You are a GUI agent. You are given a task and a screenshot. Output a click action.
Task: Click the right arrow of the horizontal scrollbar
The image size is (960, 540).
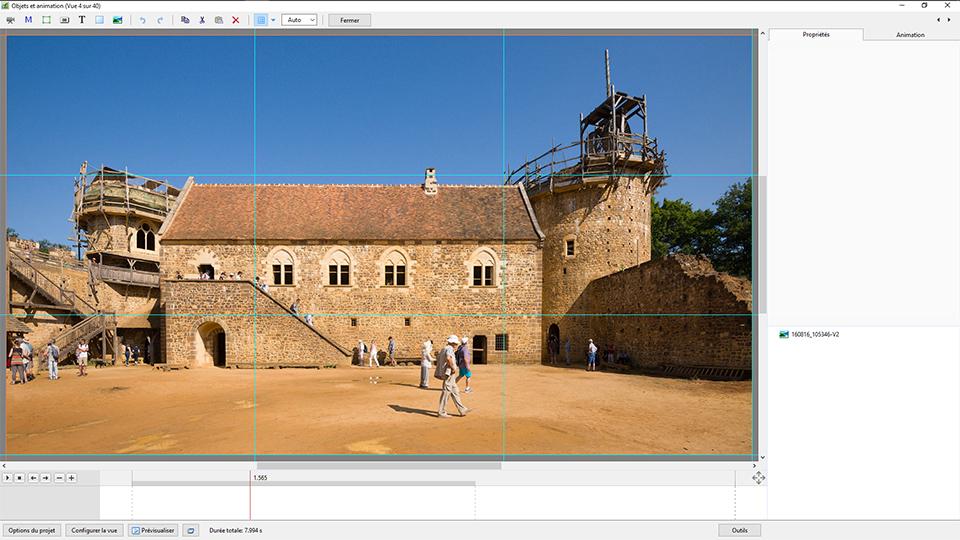(754, 466)
